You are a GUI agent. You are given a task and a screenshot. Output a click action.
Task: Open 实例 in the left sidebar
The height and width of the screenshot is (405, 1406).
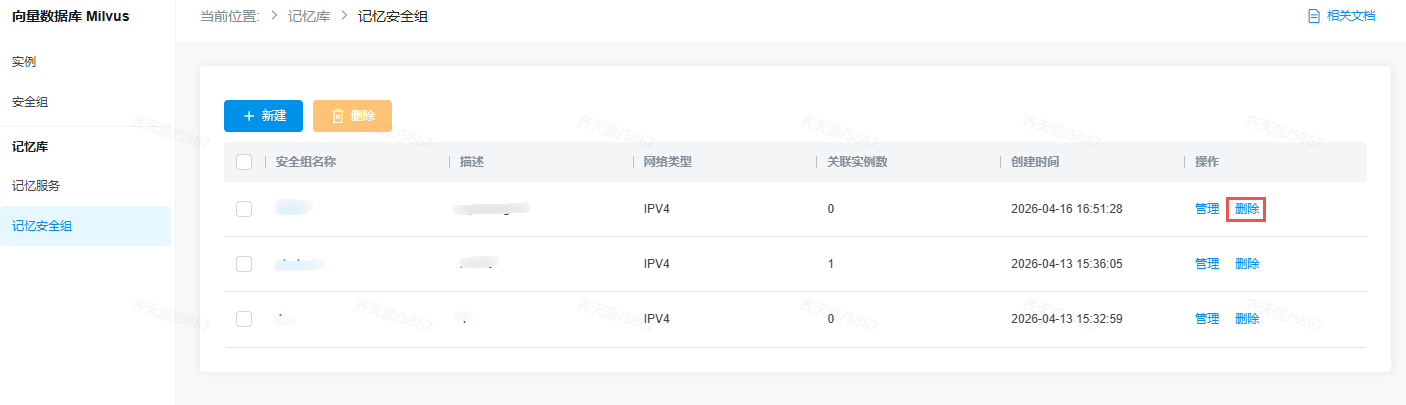click(x=24, y=62)
